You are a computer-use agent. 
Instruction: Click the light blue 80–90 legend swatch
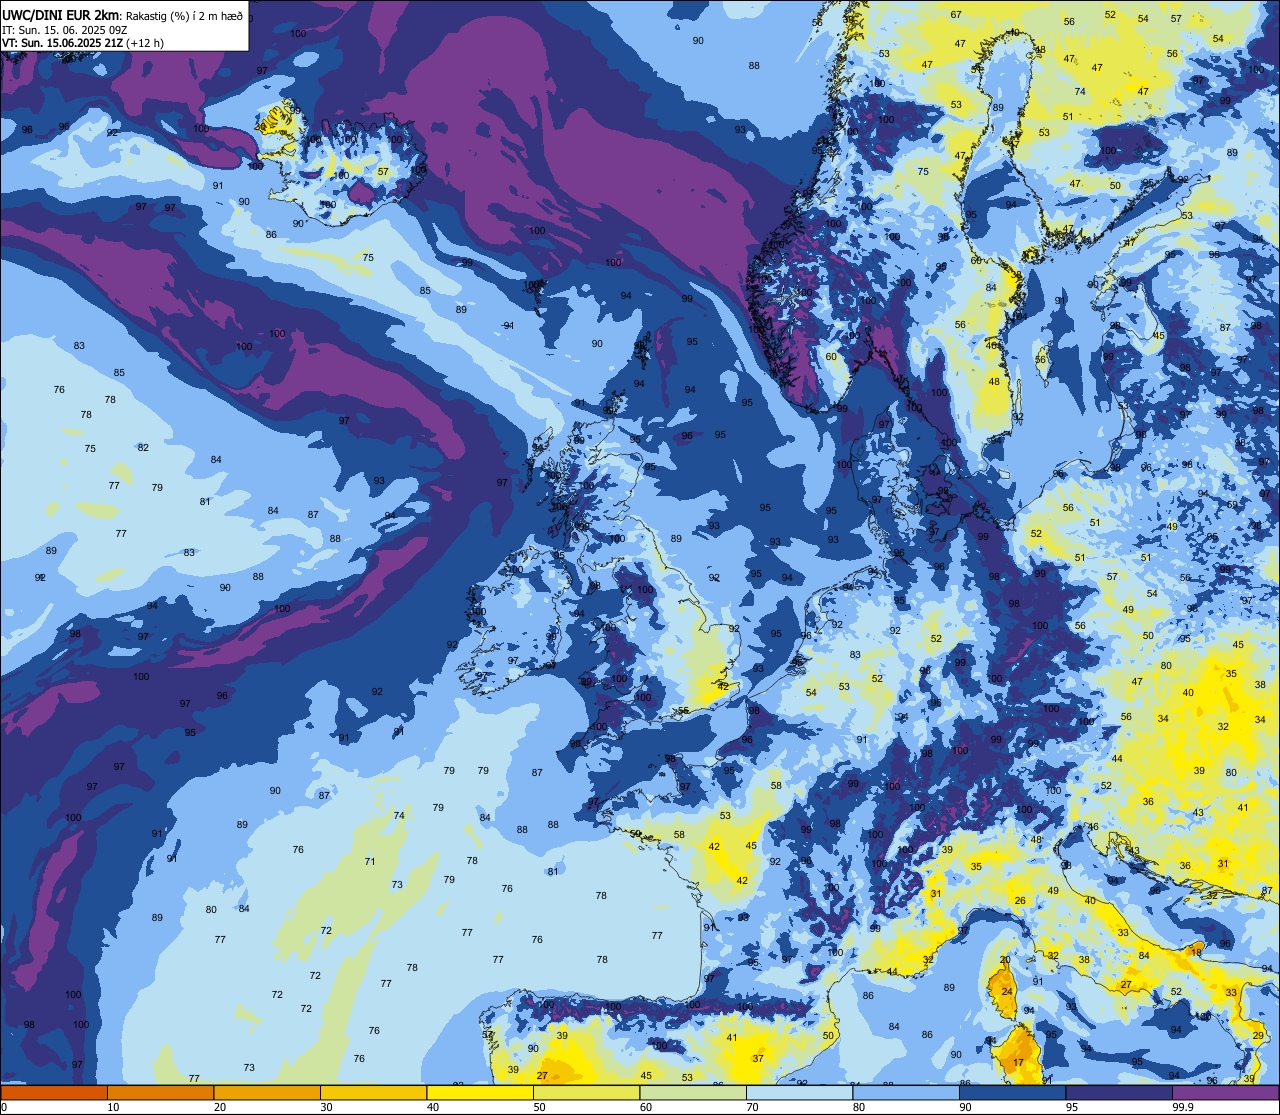coord(906,1092)
